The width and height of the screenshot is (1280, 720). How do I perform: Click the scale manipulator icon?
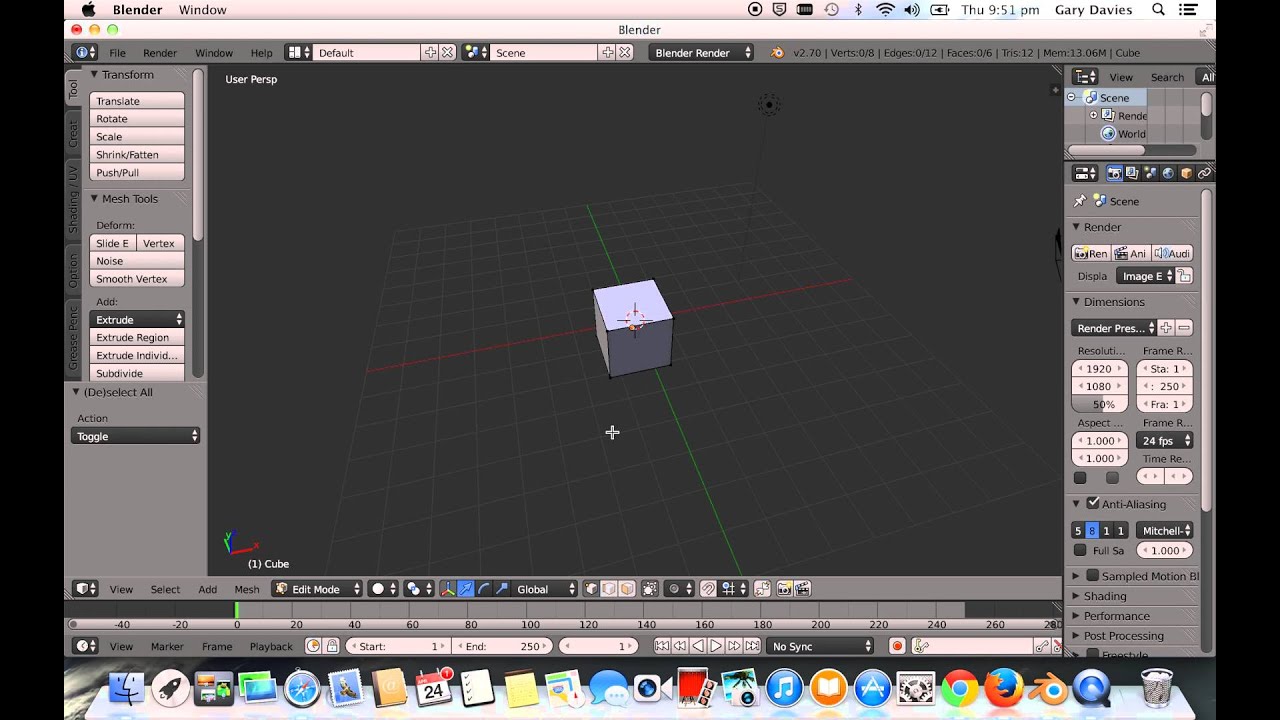click(x=502, y=589)
